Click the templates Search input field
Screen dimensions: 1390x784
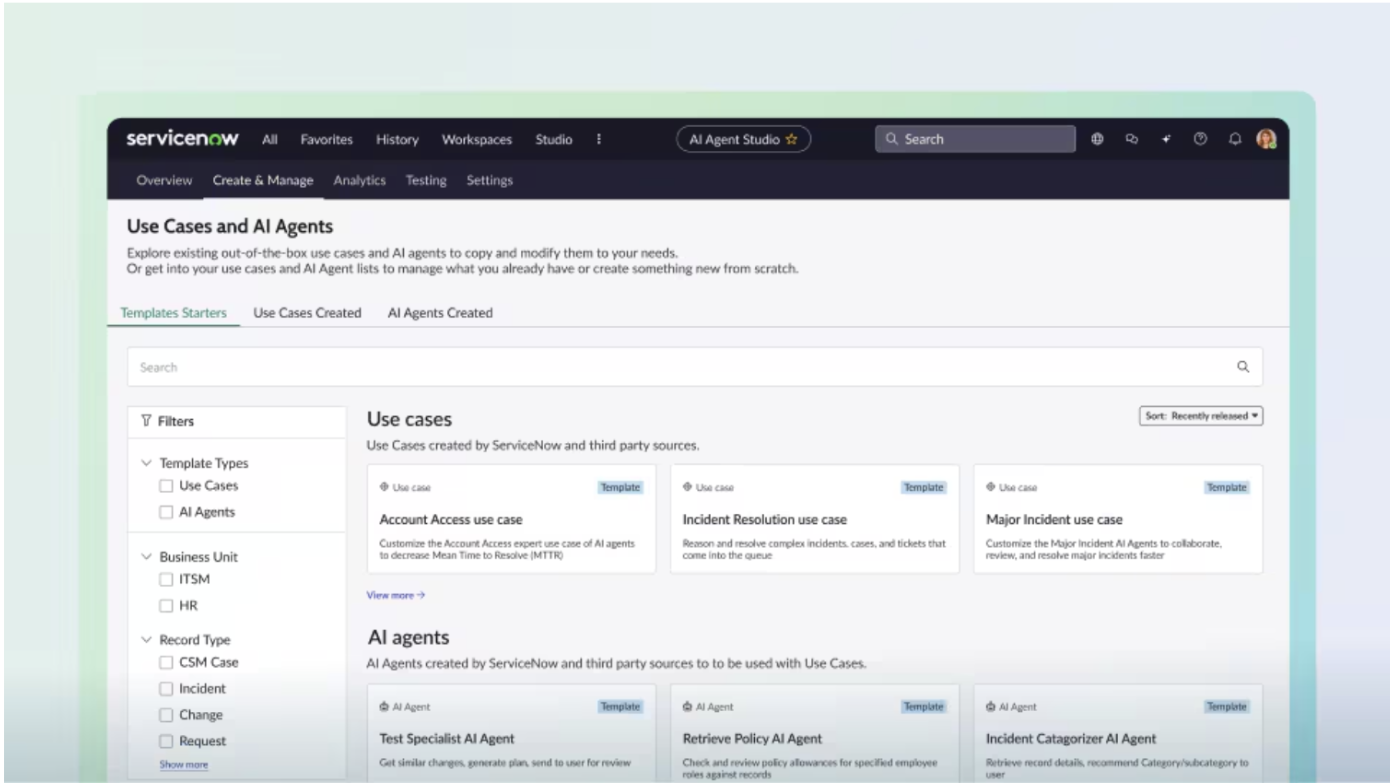pyautogui.click(x=694, y=367)
